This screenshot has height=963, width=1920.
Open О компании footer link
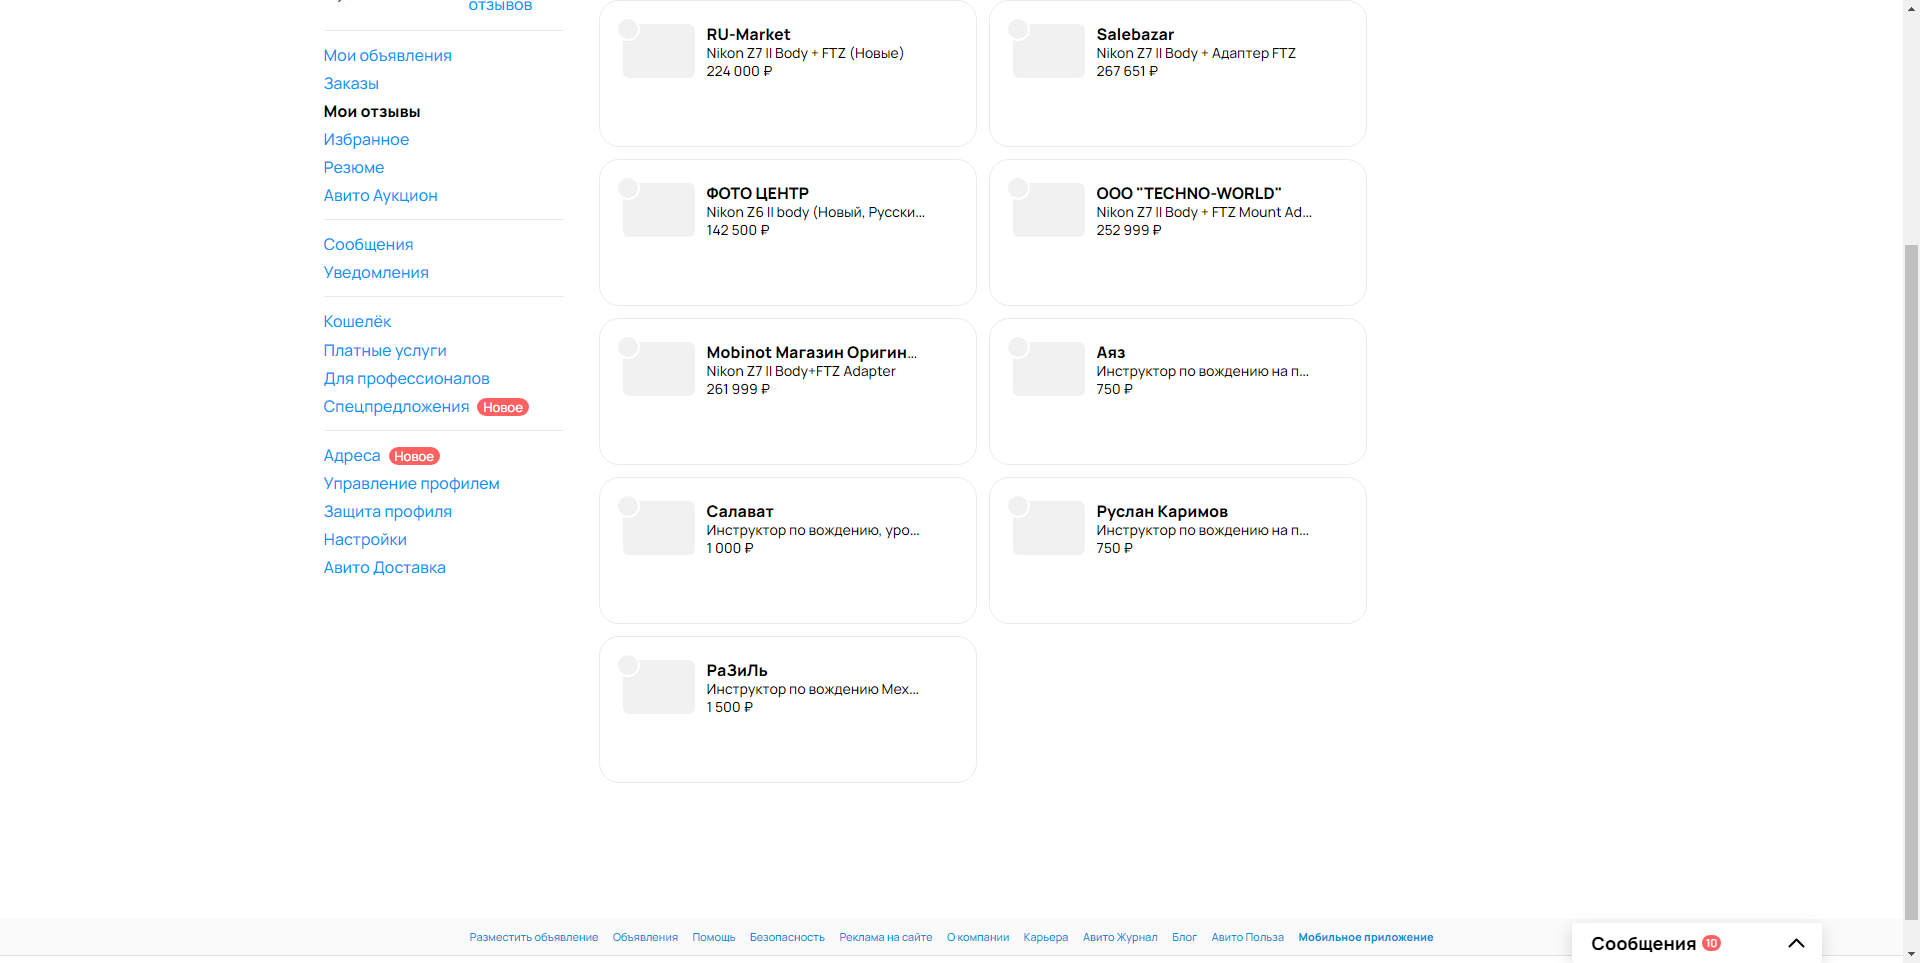[x=978, y=937]
